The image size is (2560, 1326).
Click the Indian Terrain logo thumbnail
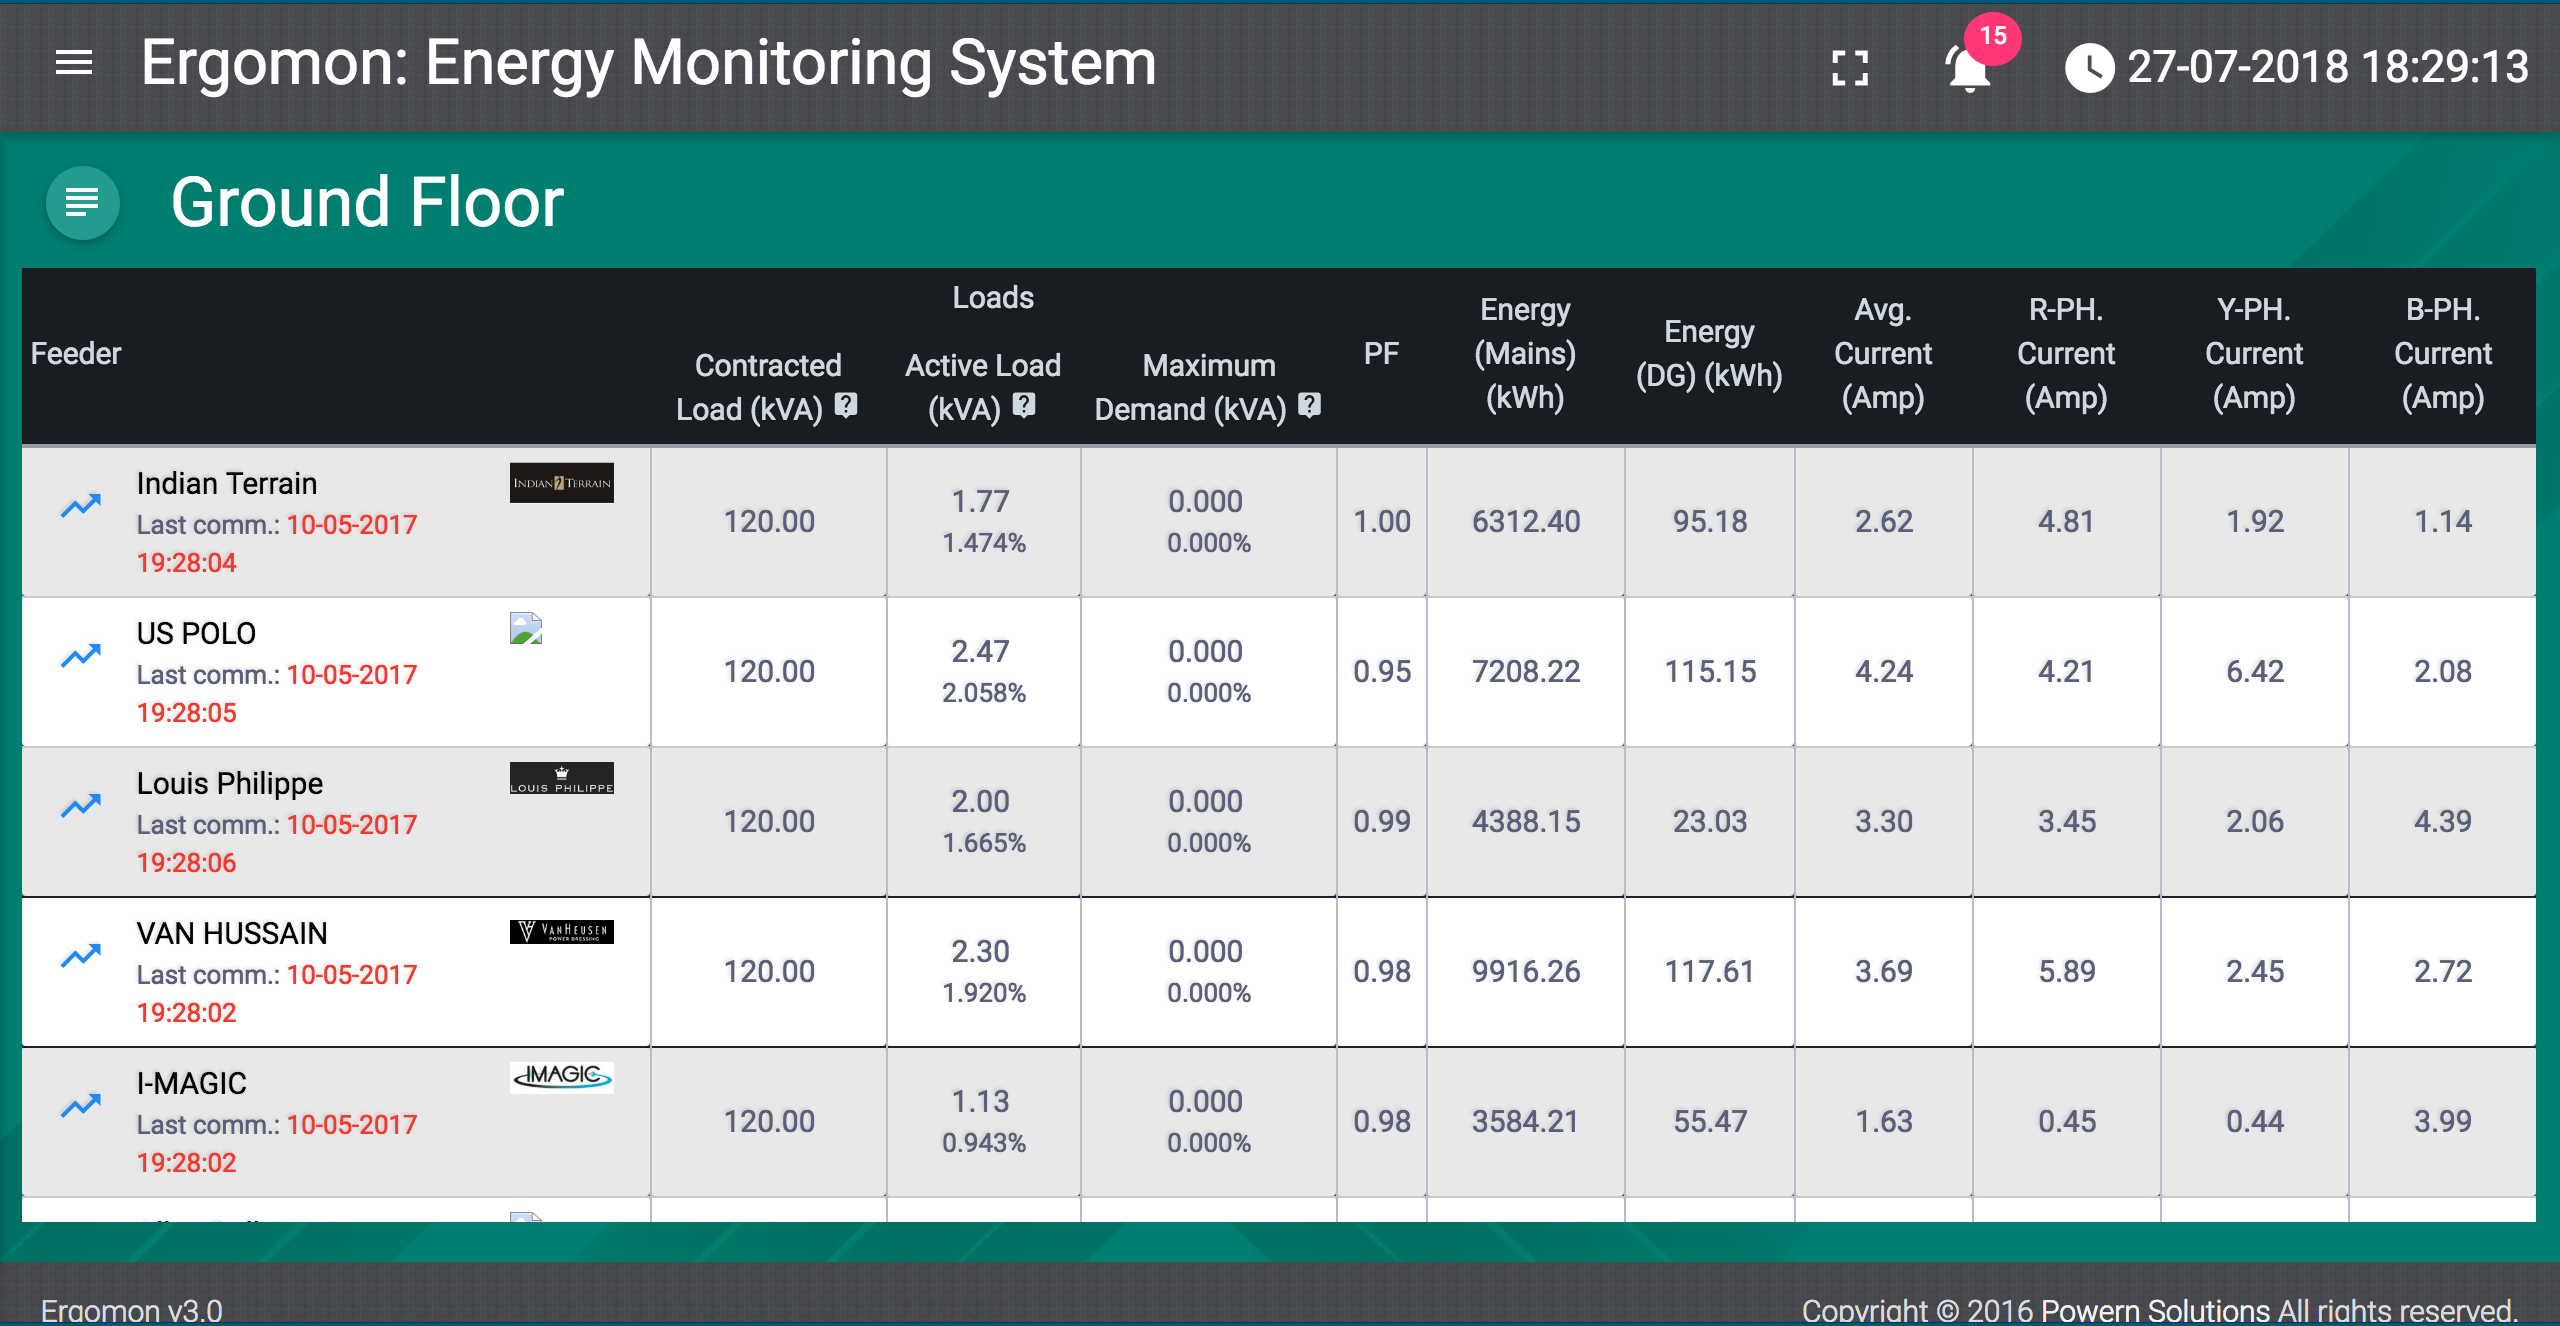pyautogui.click(x=561, y=483)
